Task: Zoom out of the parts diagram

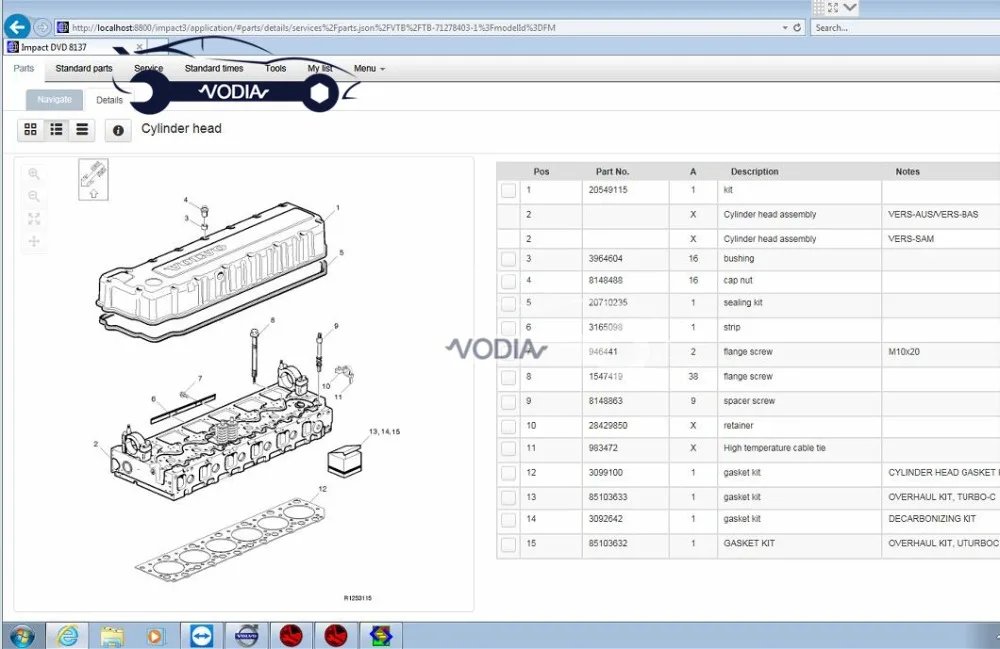Action: 34,196
